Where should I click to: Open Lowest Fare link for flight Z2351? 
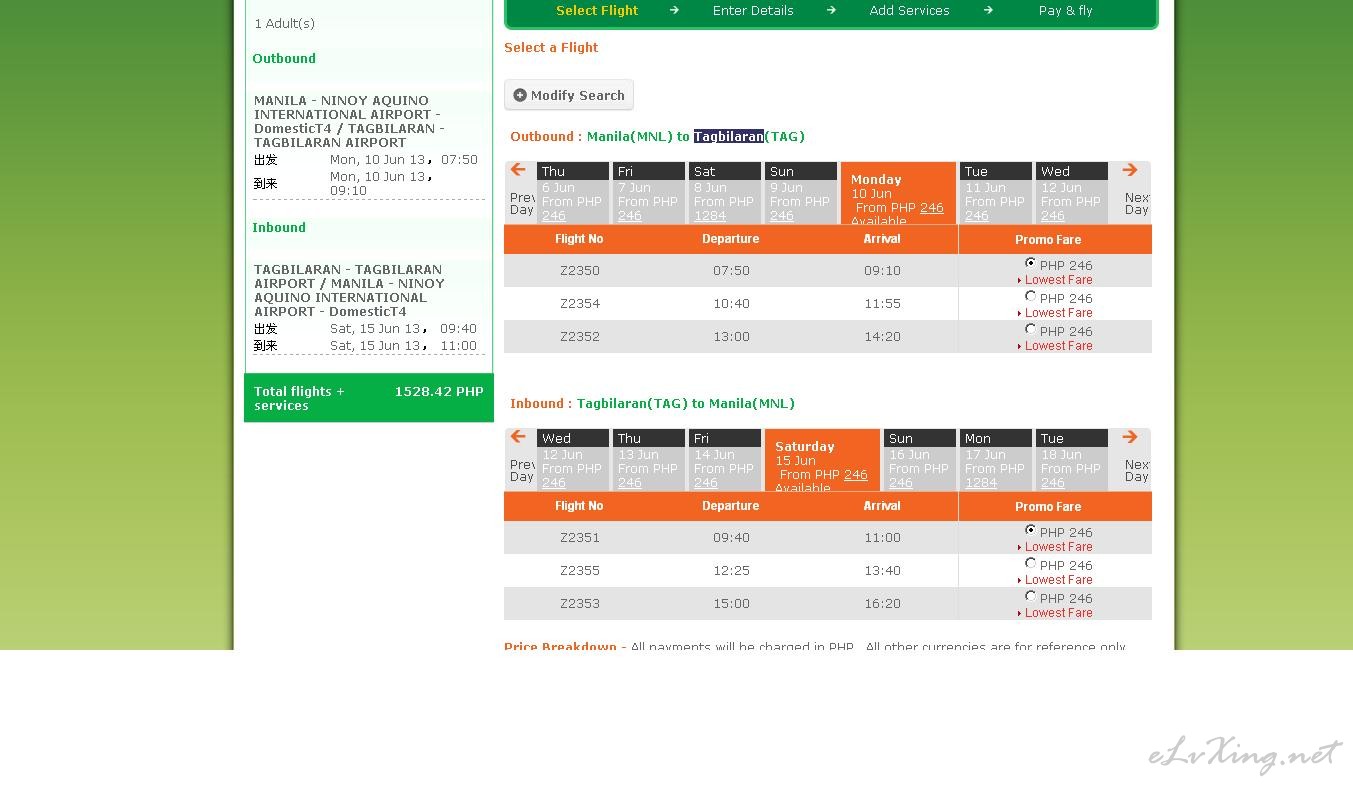[x=1058, y=547]
